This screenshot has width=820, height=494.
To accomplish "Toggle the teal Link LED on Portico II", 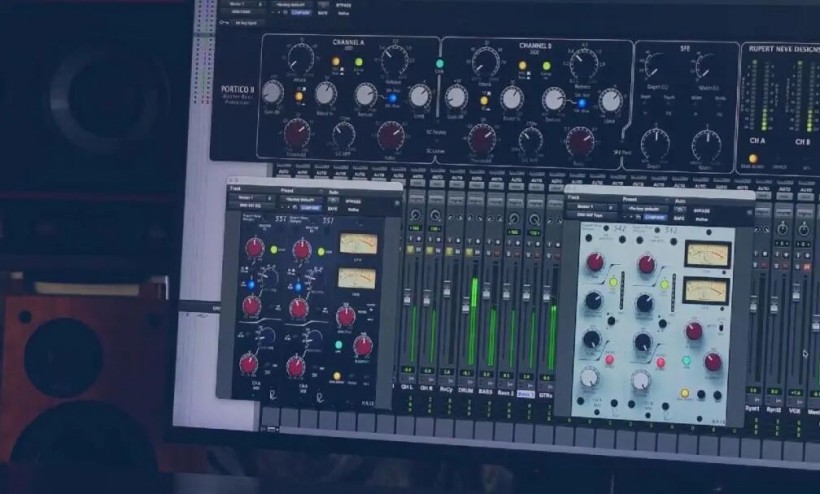I will click(440, 64).
